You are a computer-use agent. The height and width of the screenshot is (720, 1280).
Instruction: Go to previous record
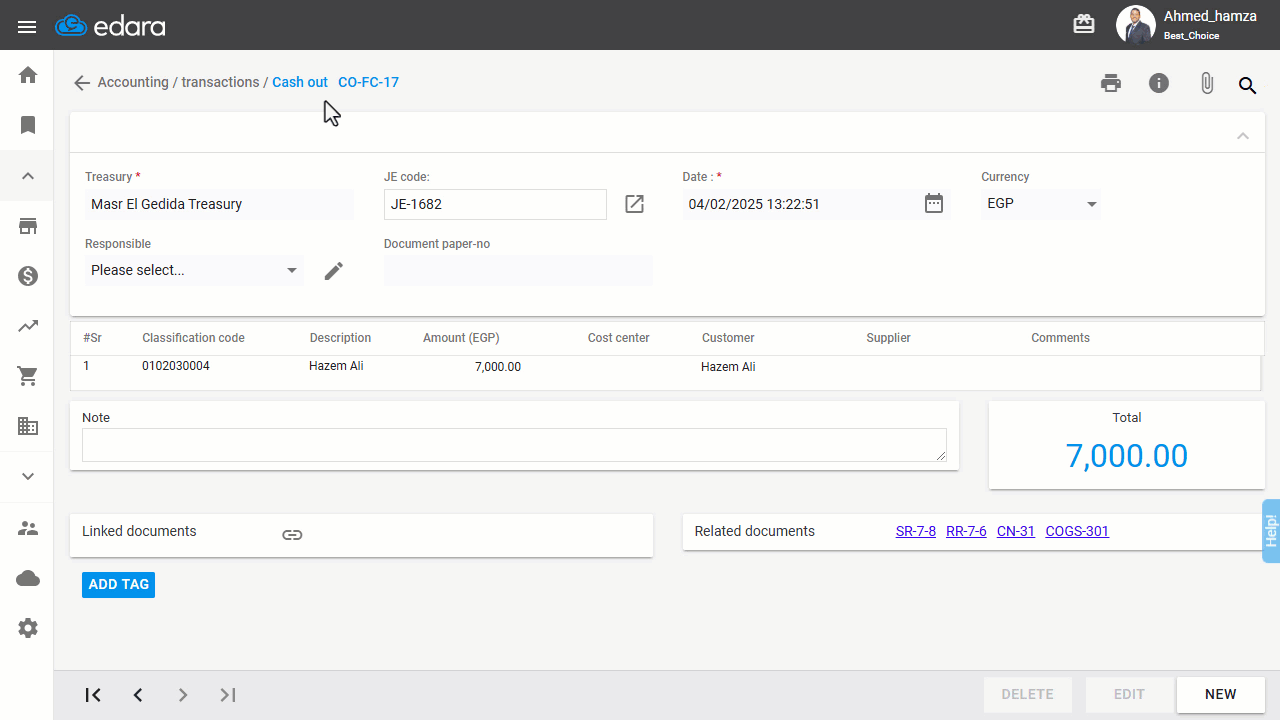[138, 695]
